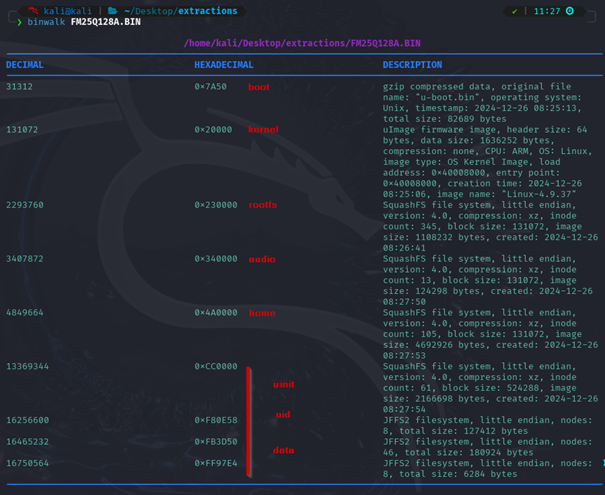Click the HEXADECIMAL column header
Screen dimensions: 605x495
(223, 65)
